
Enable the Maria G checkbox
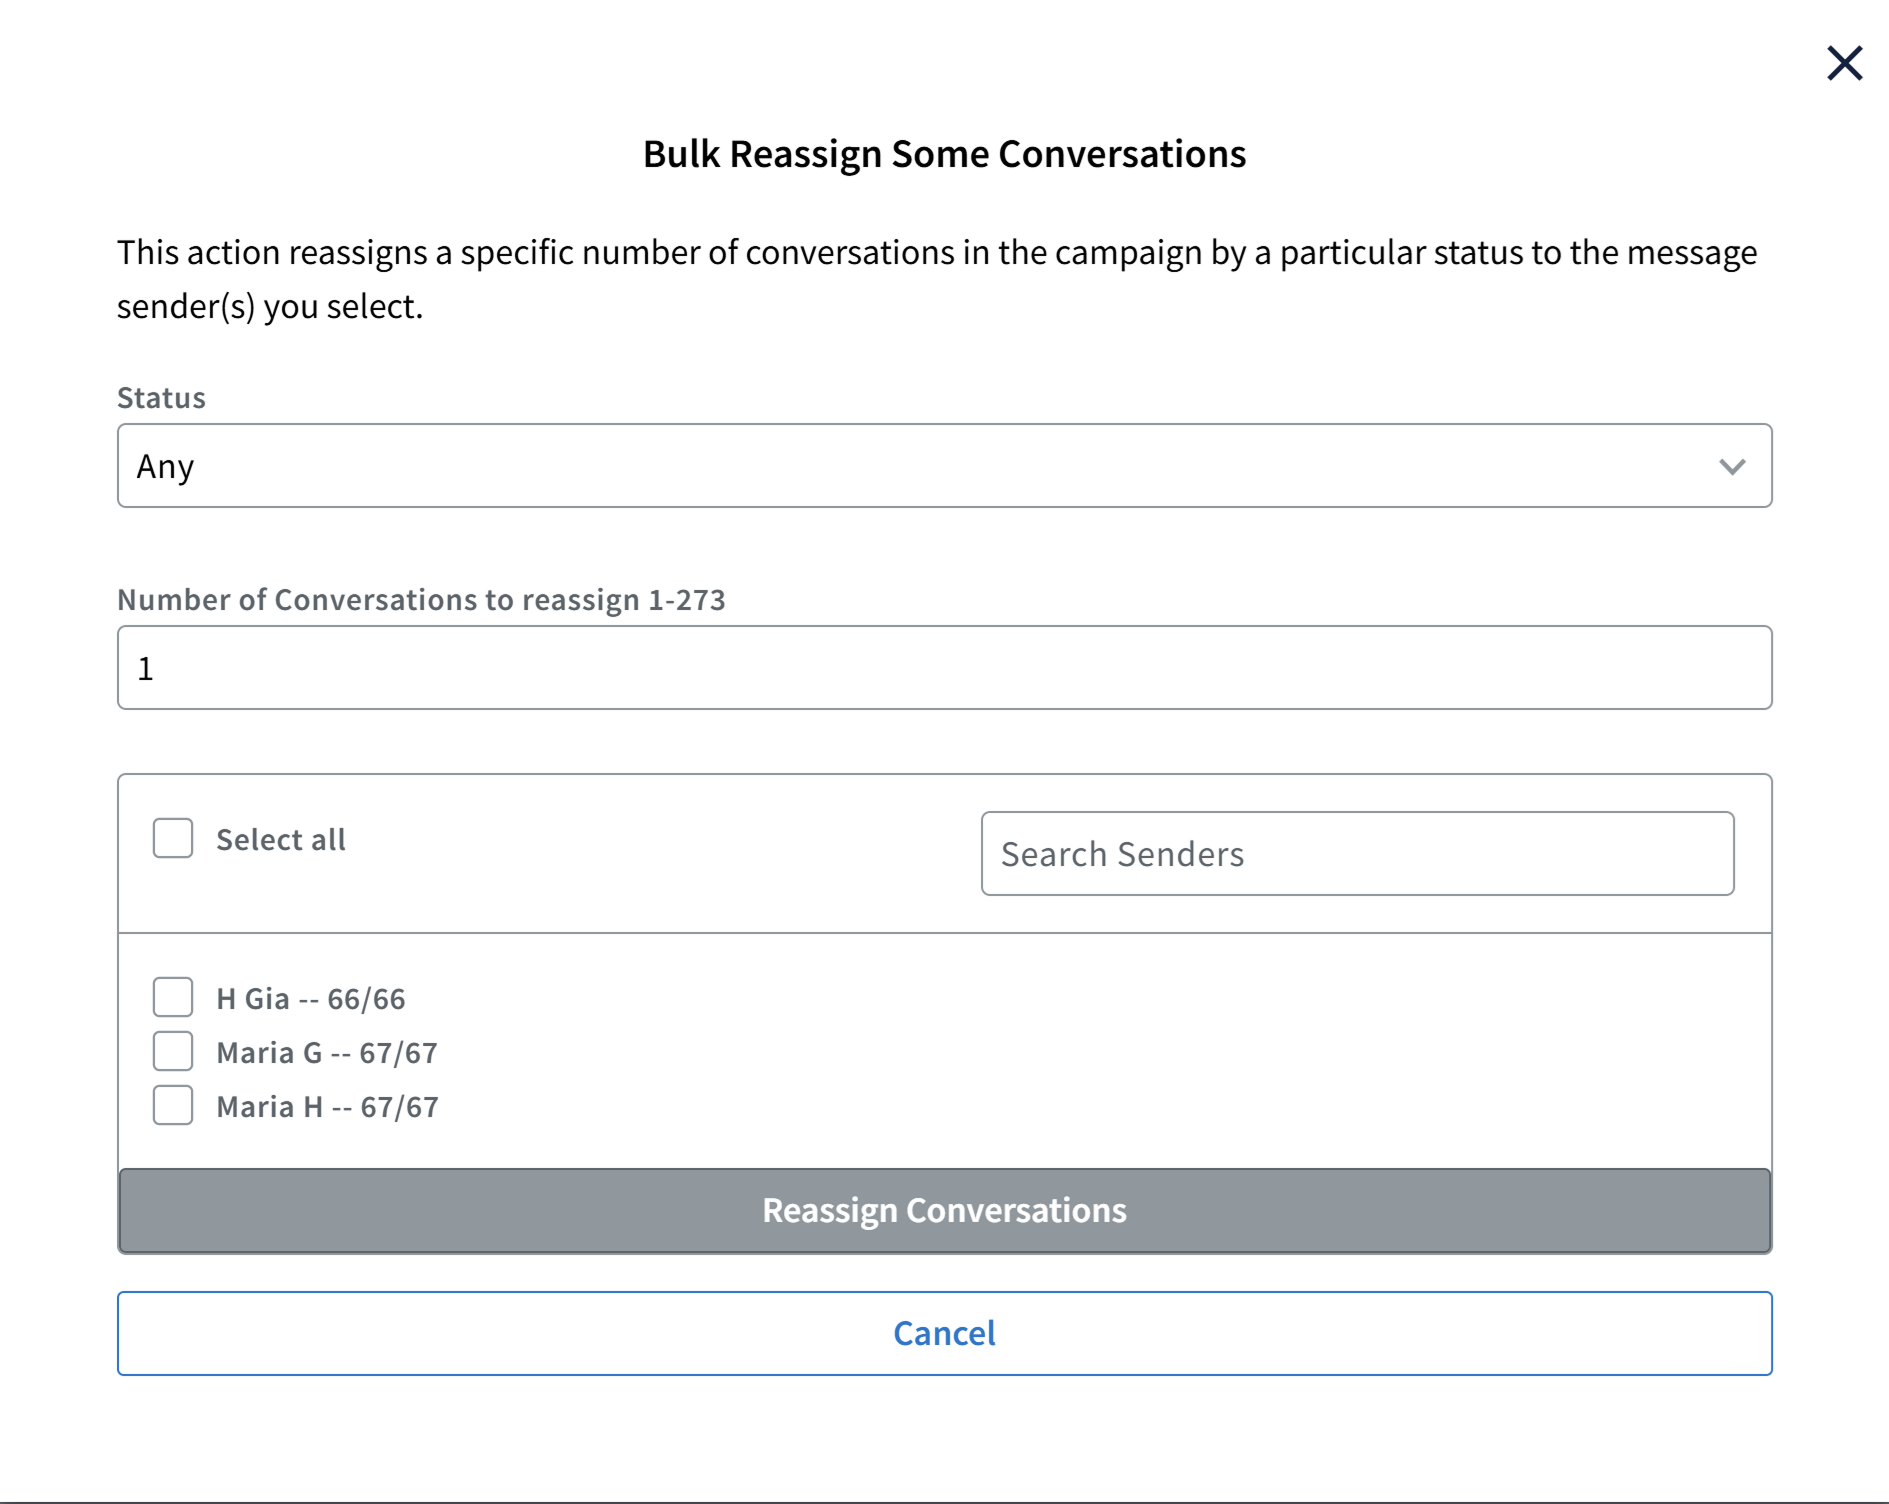click(172, 1051)
